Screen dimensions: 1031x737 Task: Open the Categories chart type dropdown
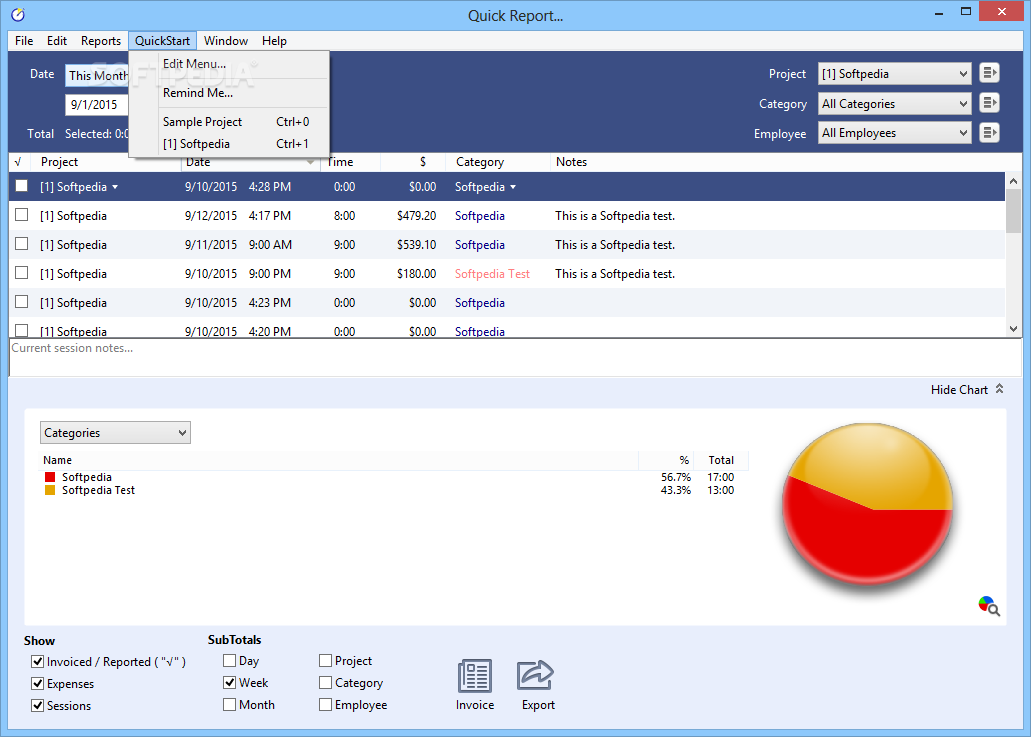[x=115, y=433]
